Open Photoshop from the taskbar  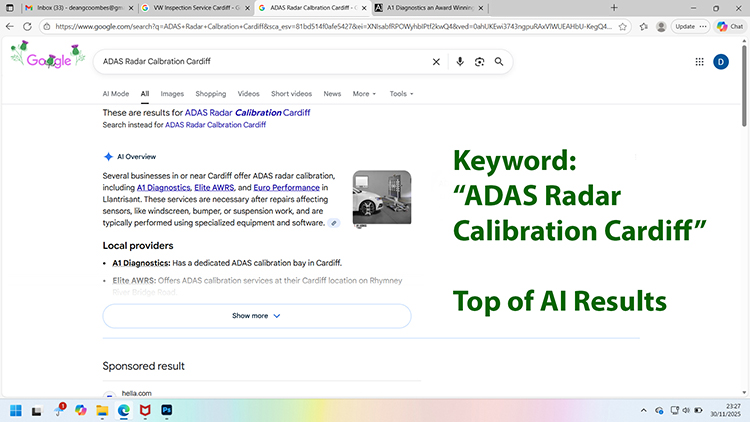click(167, 410)
